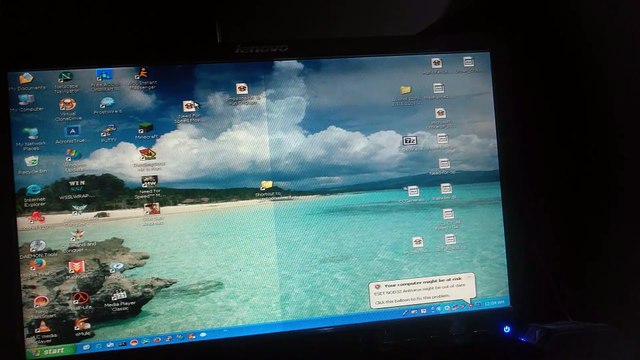Open My Computer on the desktop

tap(26, 103)
